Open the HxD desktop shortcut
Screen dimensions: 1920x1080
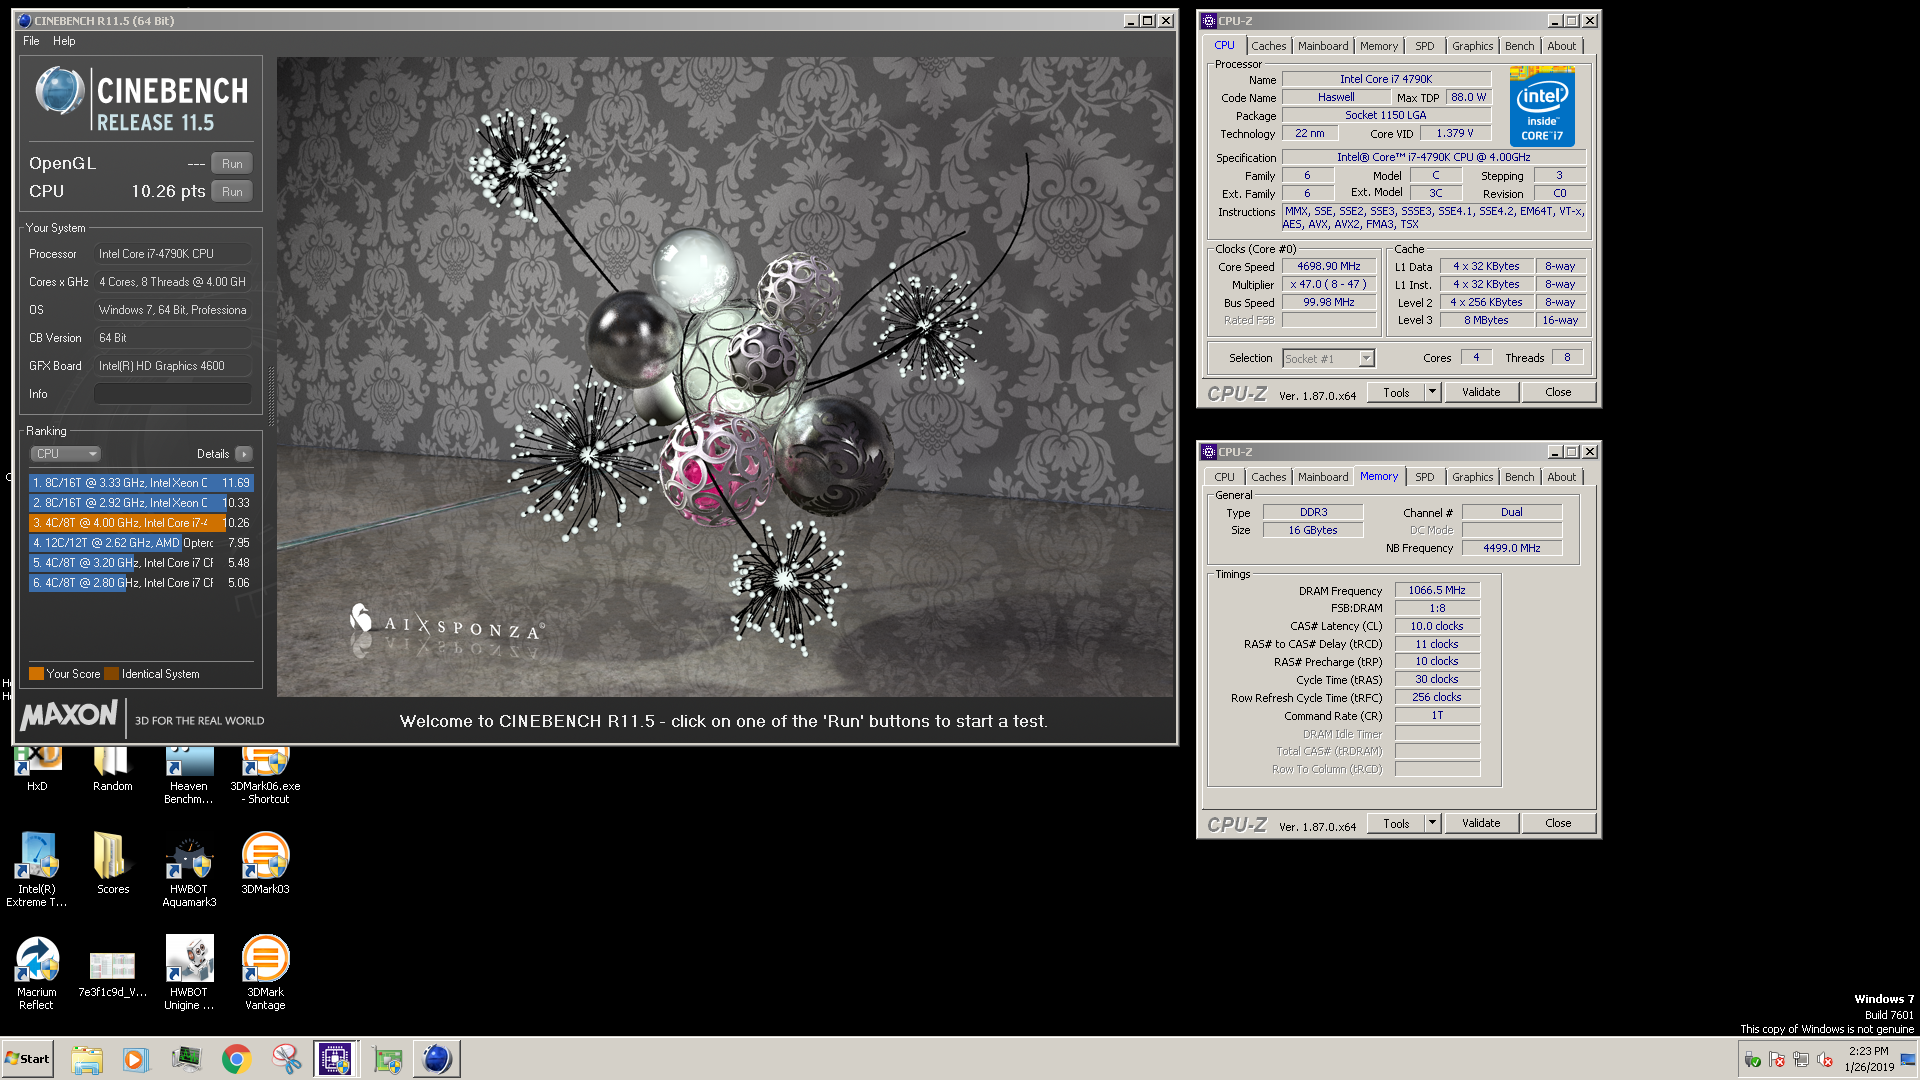pyautogui.click(x=37, y=768)
